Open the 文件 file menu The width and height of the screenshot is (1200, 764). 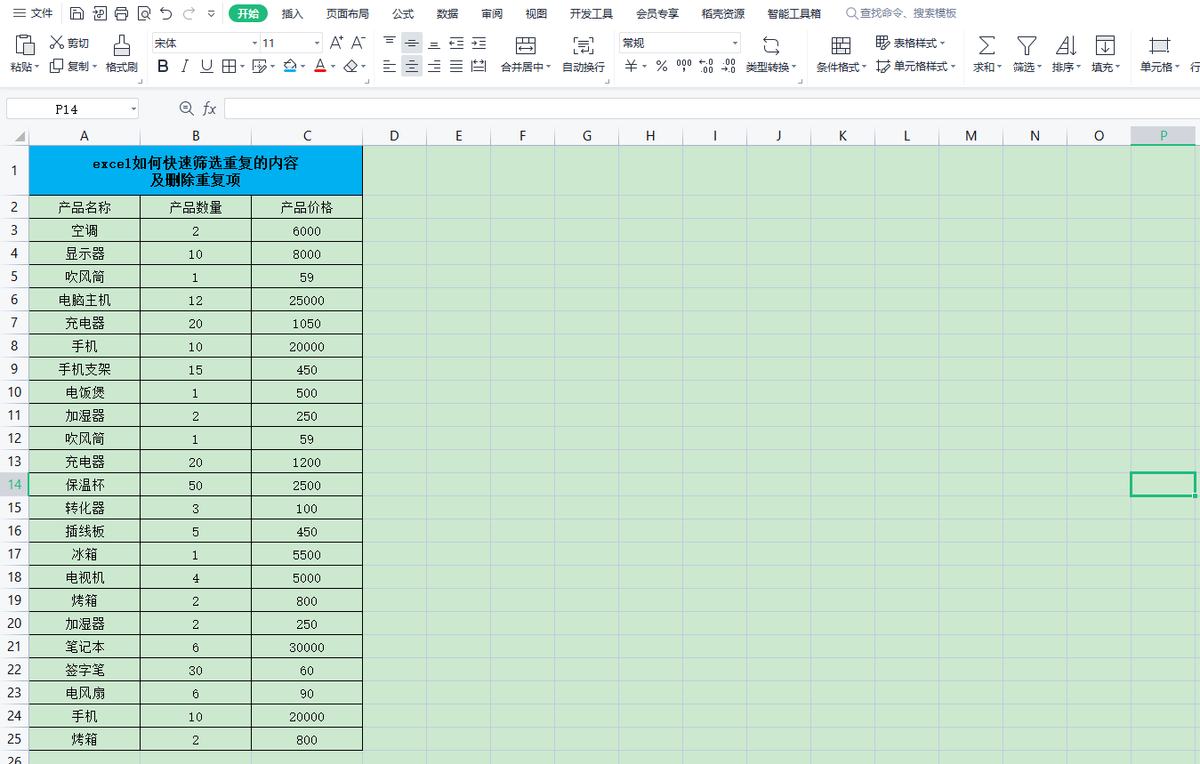(33, 14)
